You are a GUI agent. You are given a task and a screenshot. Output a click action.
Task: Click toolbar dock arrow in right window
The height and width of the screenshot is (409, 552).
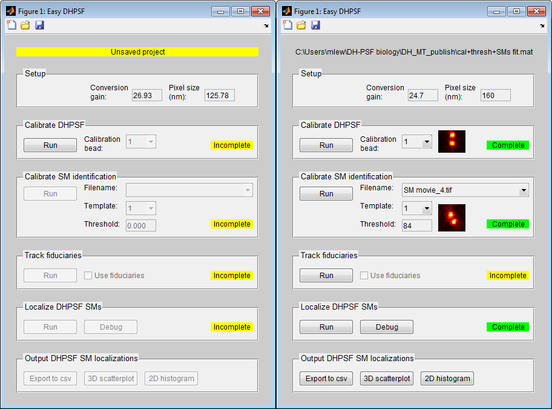pos(542,26)
